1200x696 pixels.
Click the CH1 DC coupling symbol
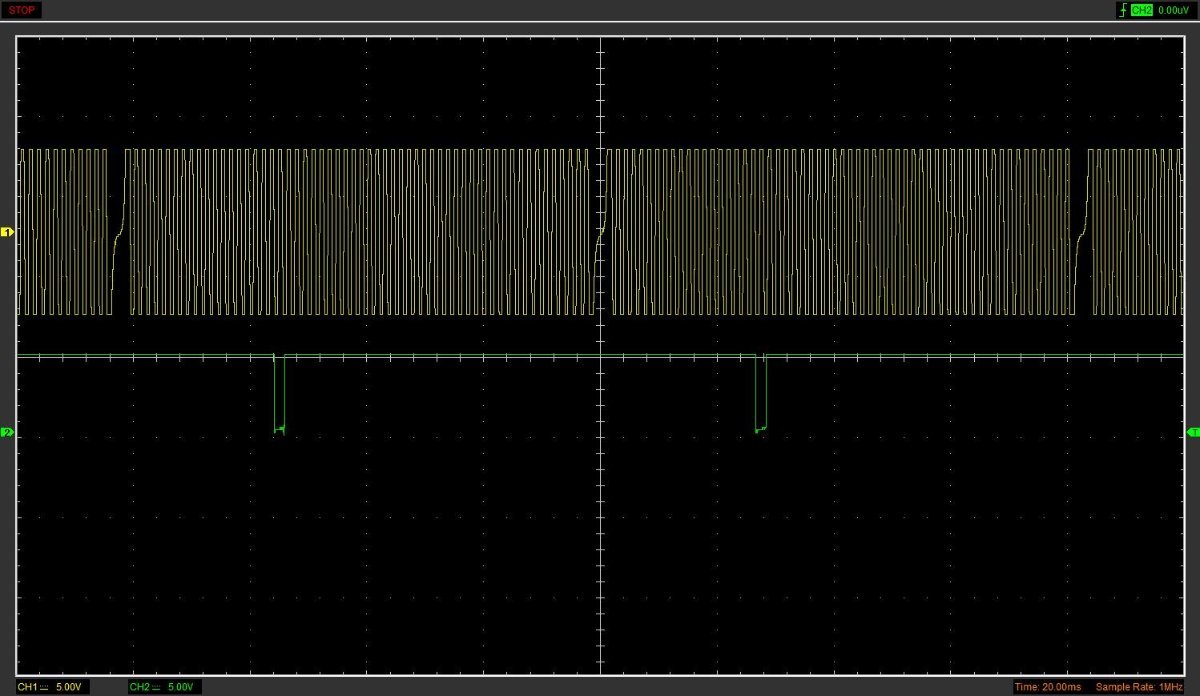coord(46,687)
